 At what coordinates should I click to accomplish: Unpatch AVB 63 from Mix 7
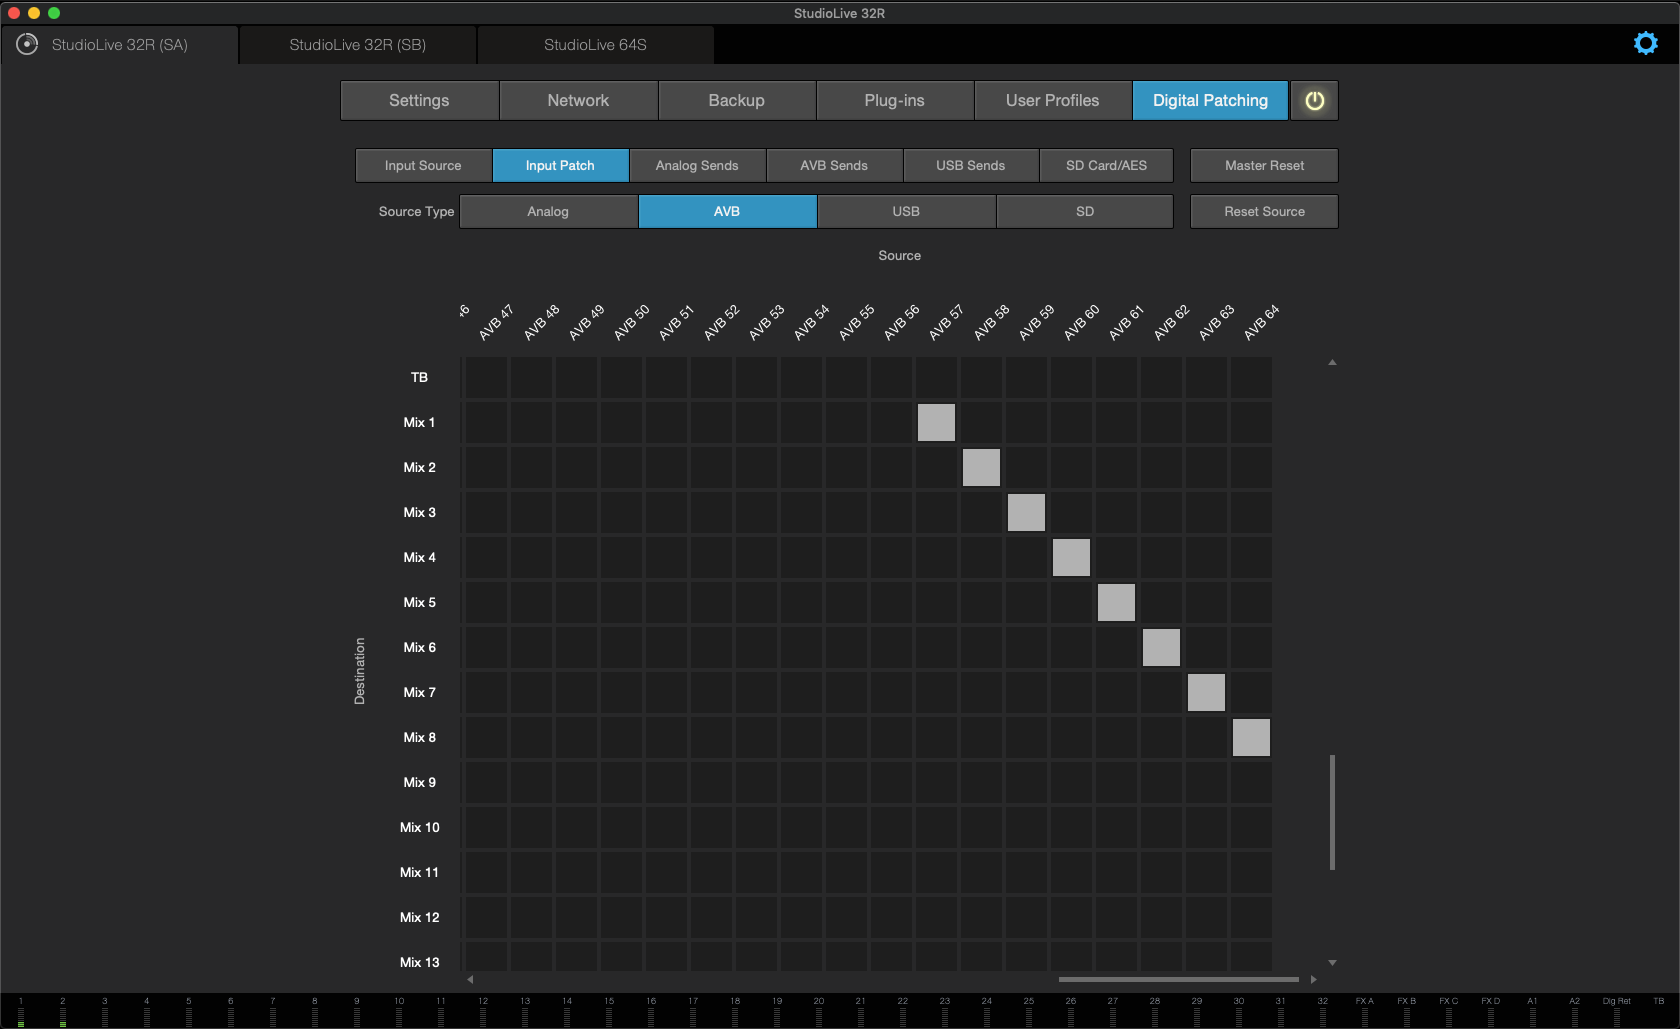[1206, 692]
